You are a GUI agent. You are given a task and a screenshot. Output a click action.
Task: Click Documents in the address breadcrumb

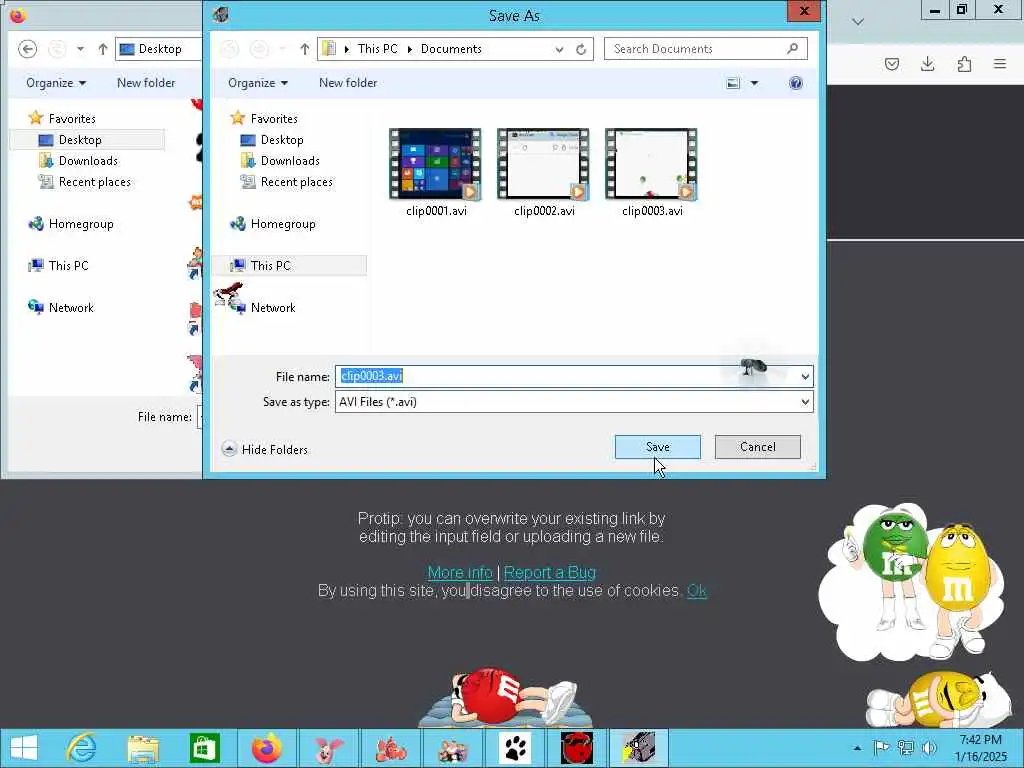451,49
